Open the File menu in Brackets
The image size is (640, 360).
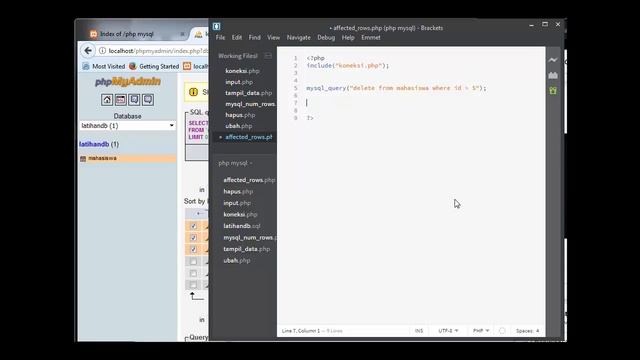pos(220,38)
